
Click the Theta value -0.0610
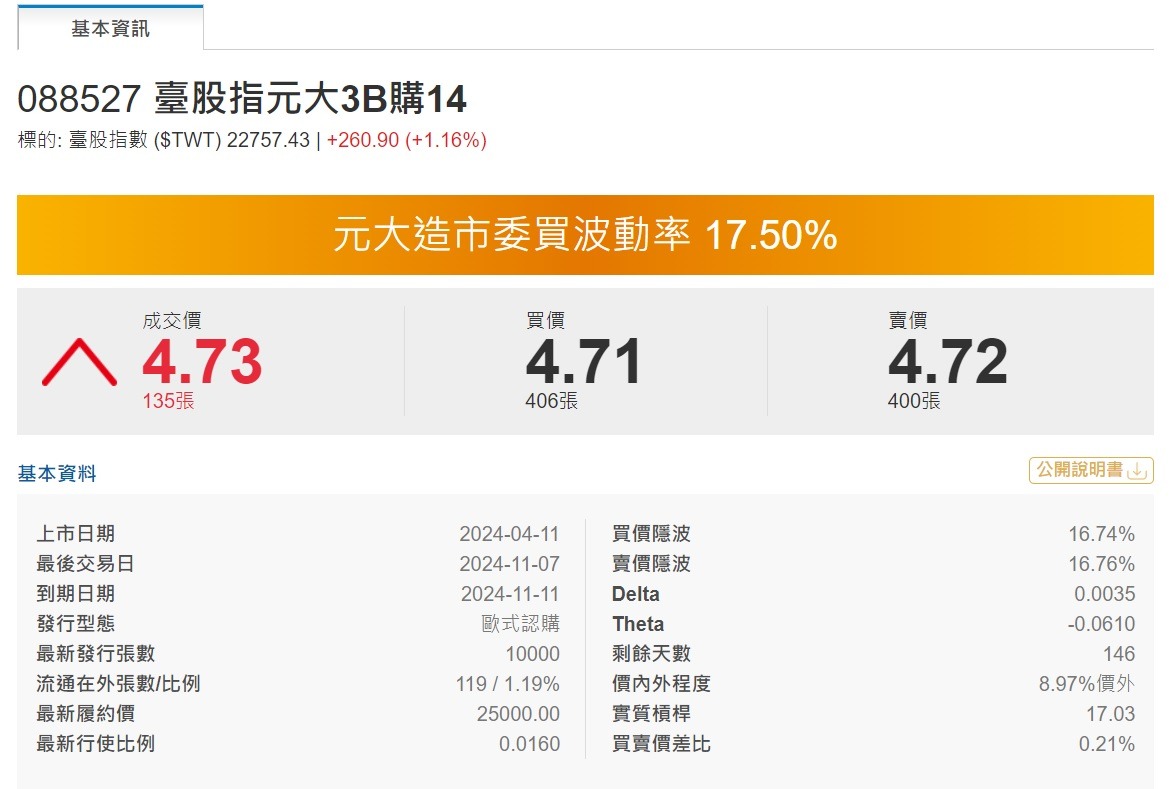point(1101,623)
